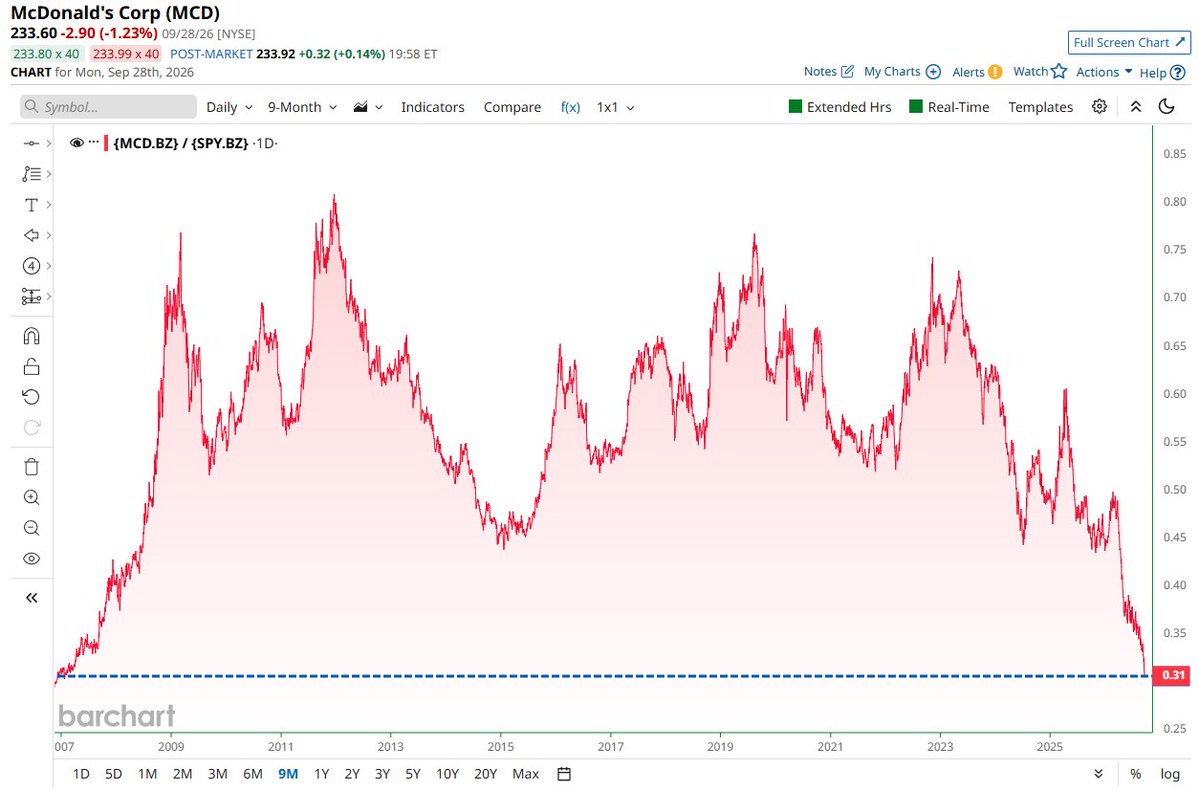Screen dimensions: 1199x790
Task: Toggle the magnet snap mode
Action: [x=31, y=336]
